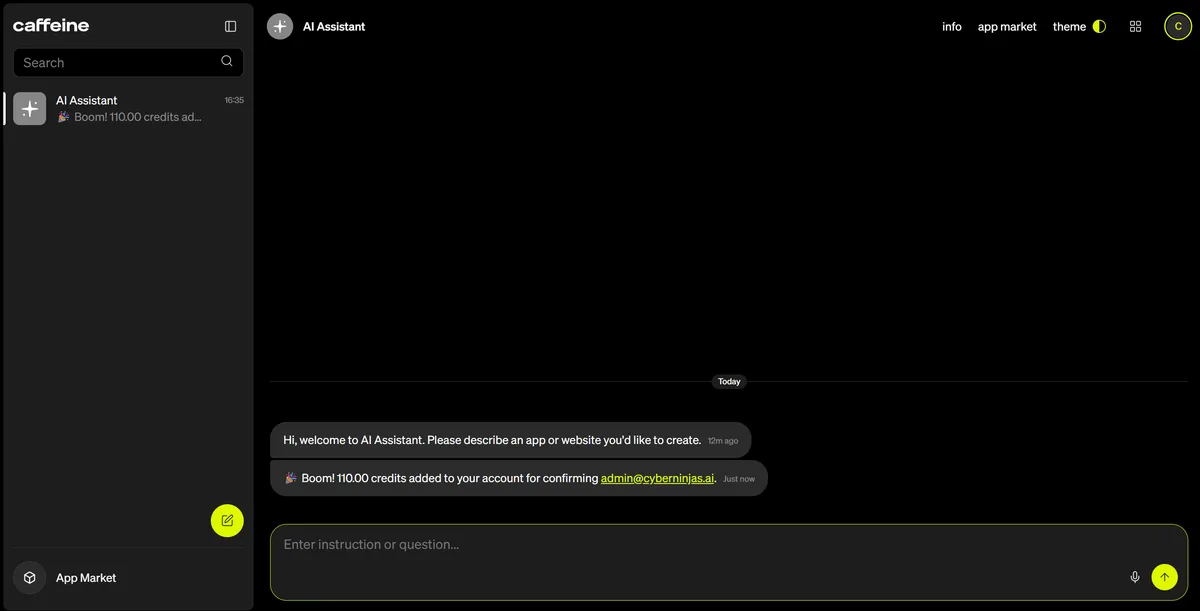Open the apps grid icon in the header
The image size is (1200, 611).
pos(1135,27)
